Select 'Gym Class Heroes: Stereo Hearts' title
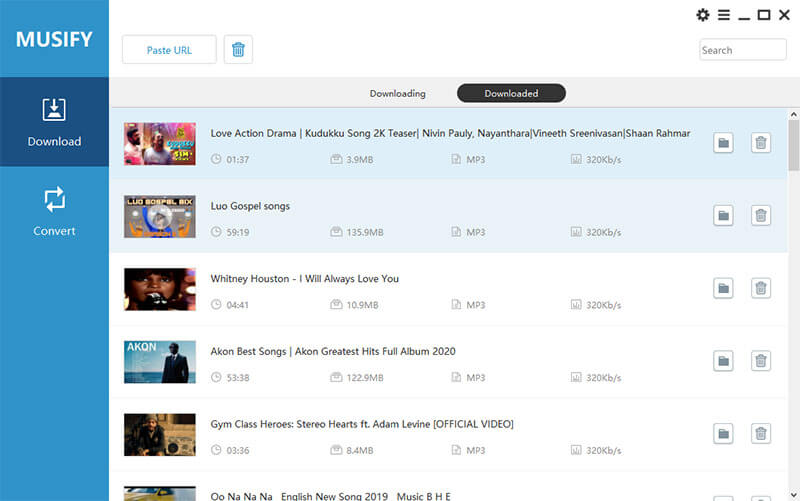This screenshot has height=501, width=800. pos(362,424)
